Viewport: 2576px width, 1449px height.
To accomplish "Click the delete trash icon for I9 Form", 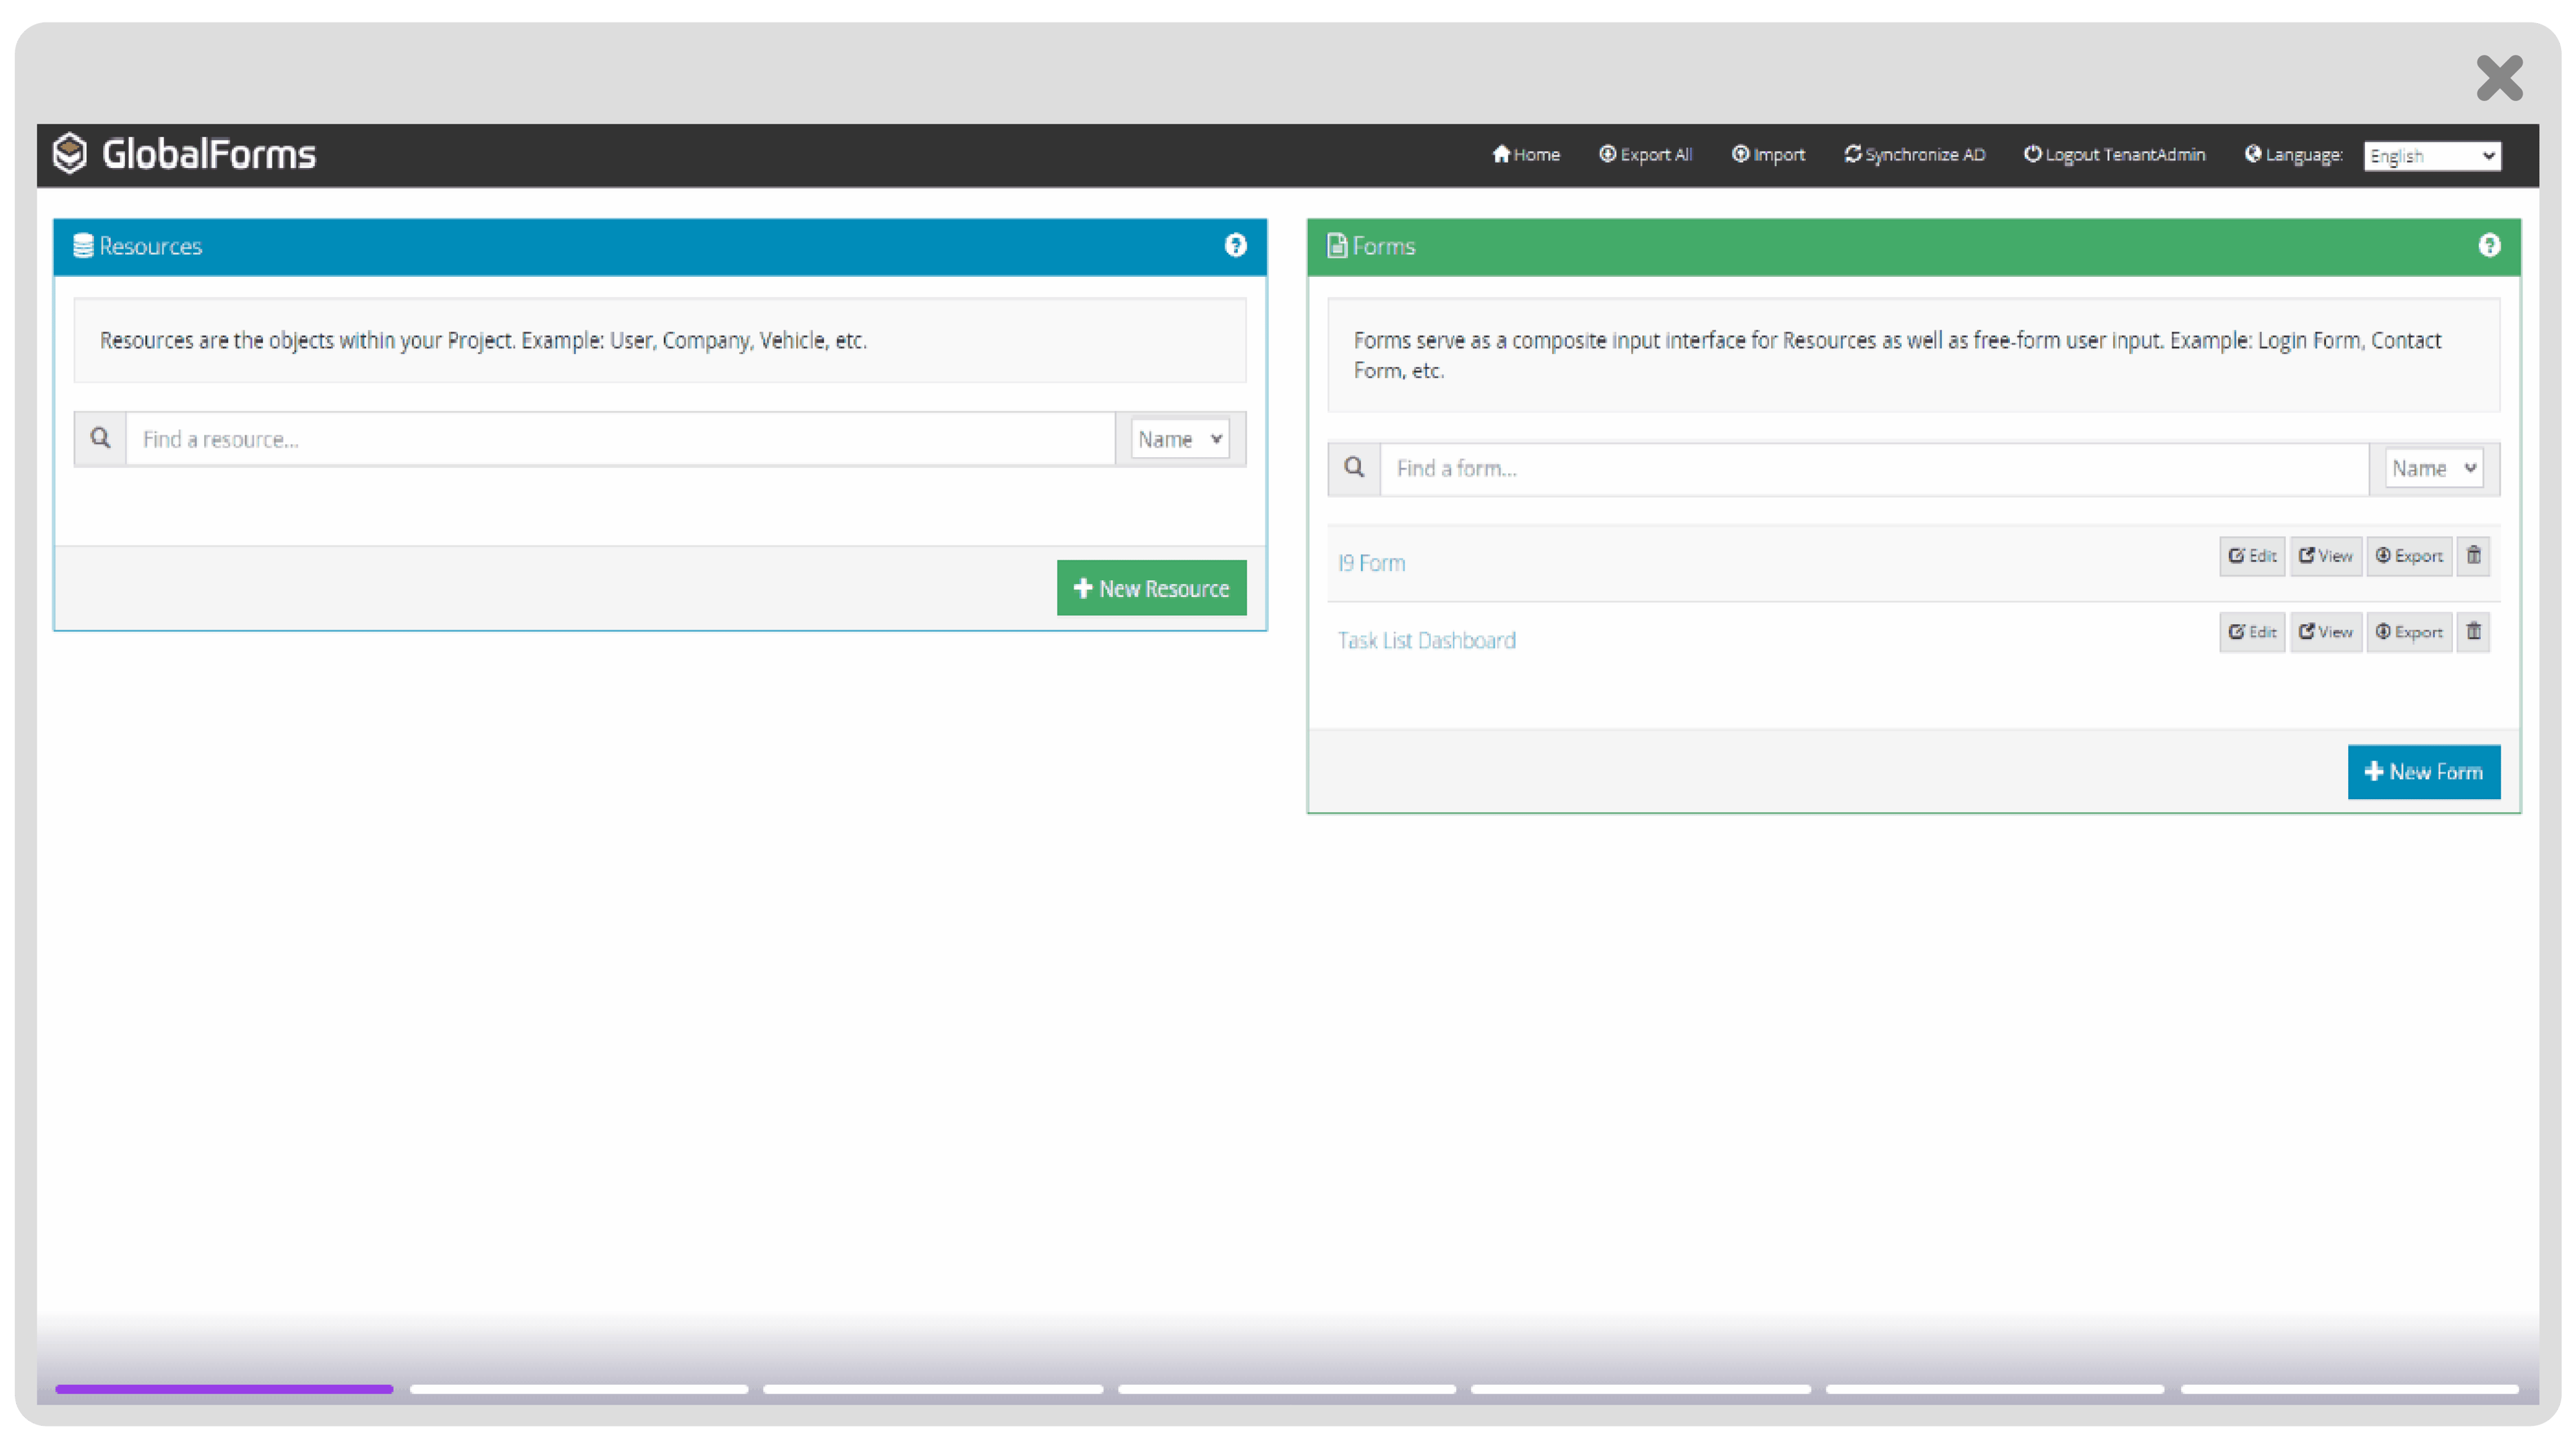I will (x=2474, y=556).
